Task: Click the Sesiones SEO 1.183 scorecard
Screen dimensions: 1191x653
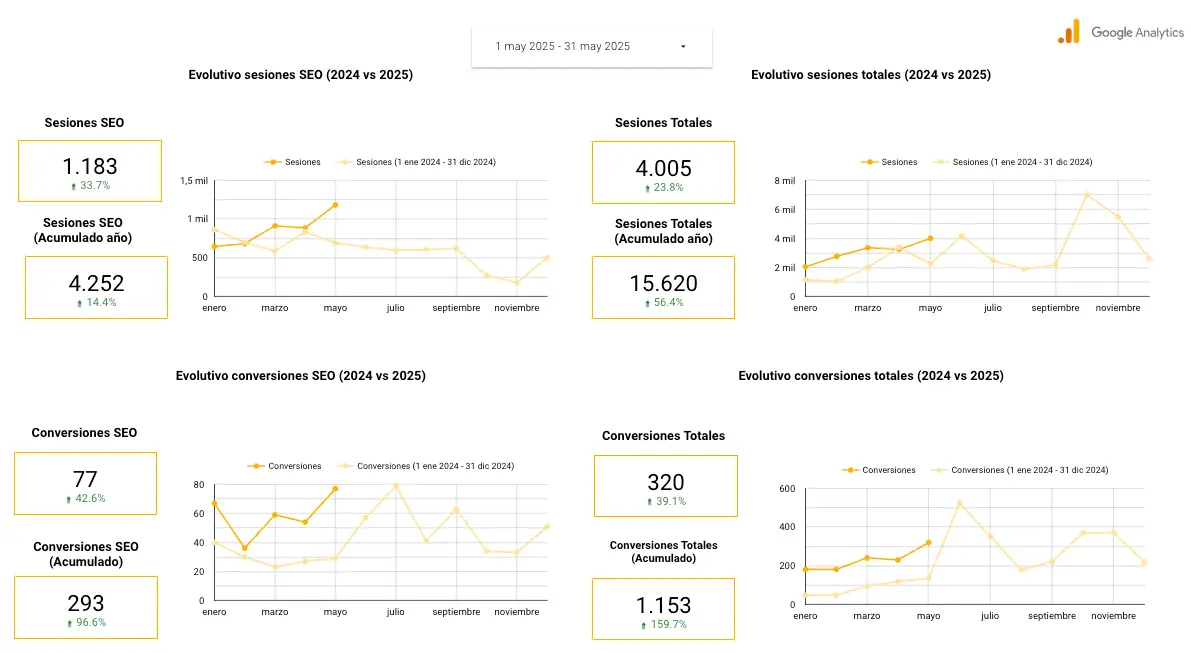Action: pos(90,171)
